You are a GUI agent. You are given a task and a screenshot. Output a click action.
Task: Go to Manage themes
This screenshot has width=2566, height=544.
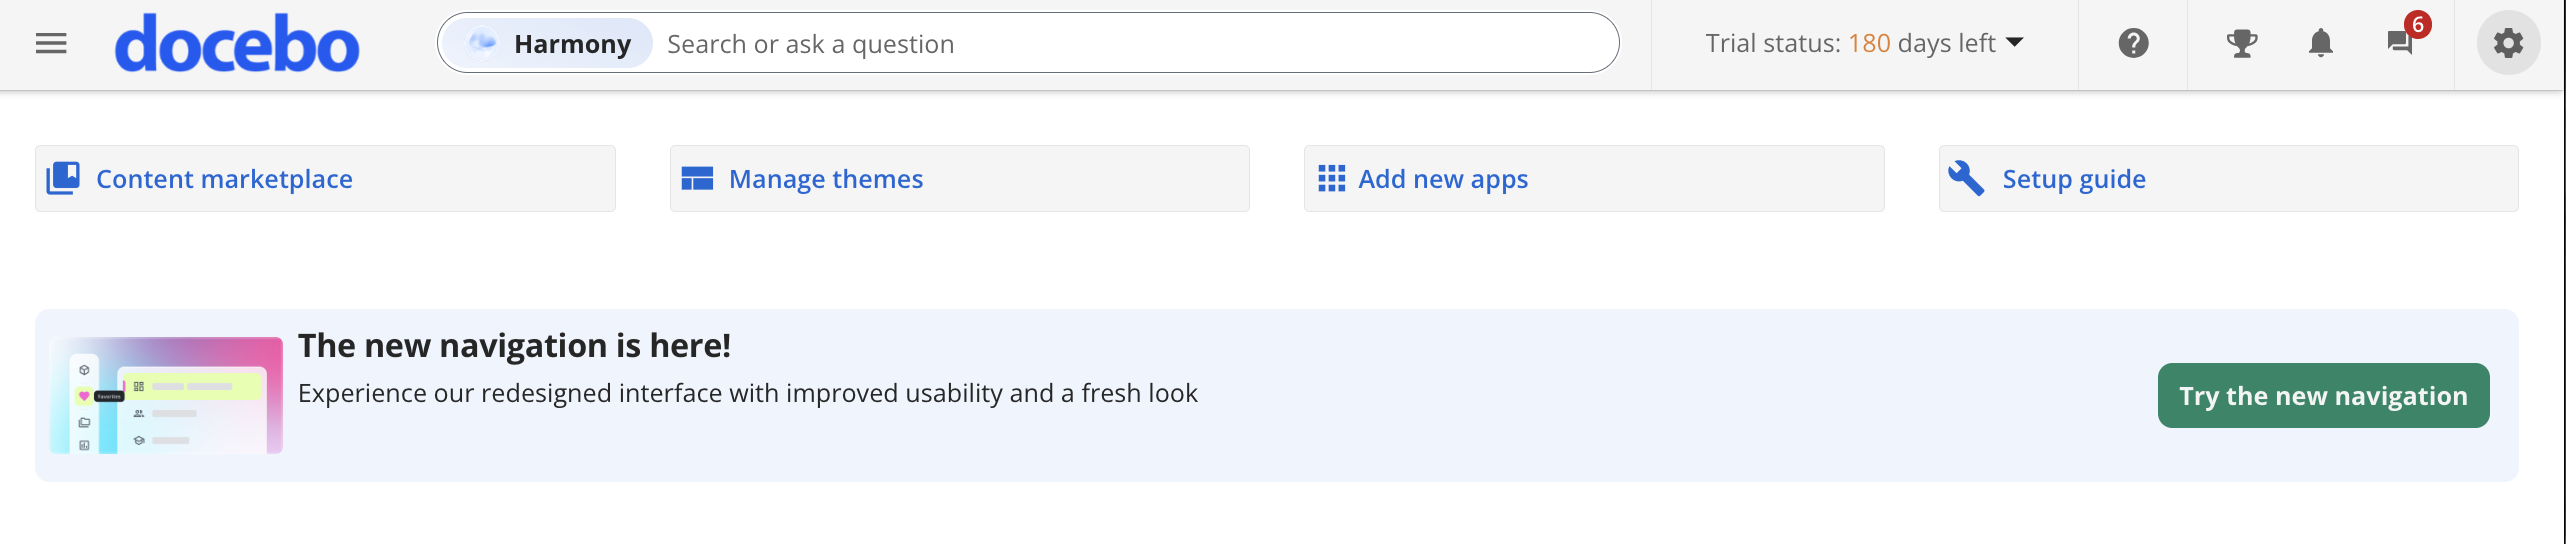click(x=826, y=179)
